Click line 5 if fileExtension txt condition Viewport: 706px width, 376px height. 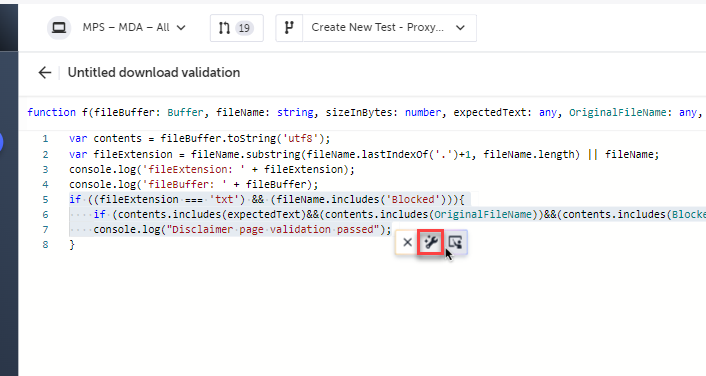(x=267, y=199)
